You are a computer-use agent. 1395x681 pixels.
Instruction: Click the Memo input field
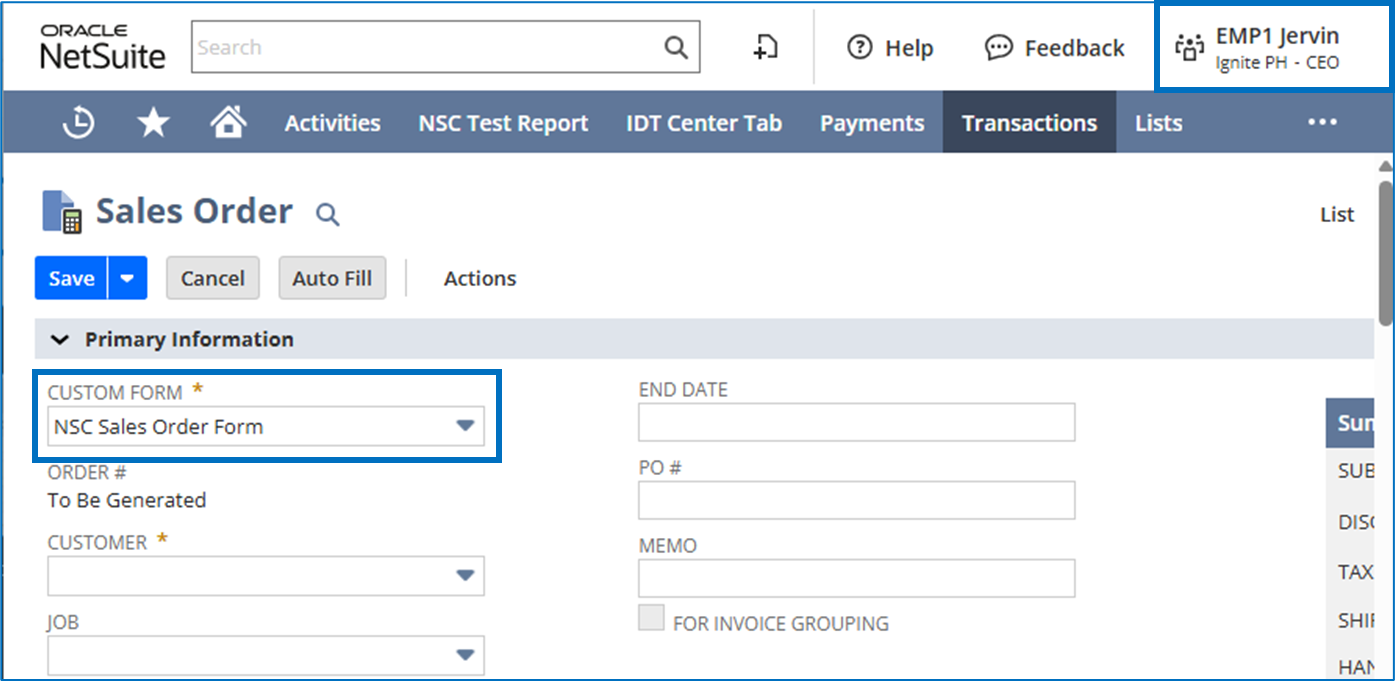[x=857, y=578]
